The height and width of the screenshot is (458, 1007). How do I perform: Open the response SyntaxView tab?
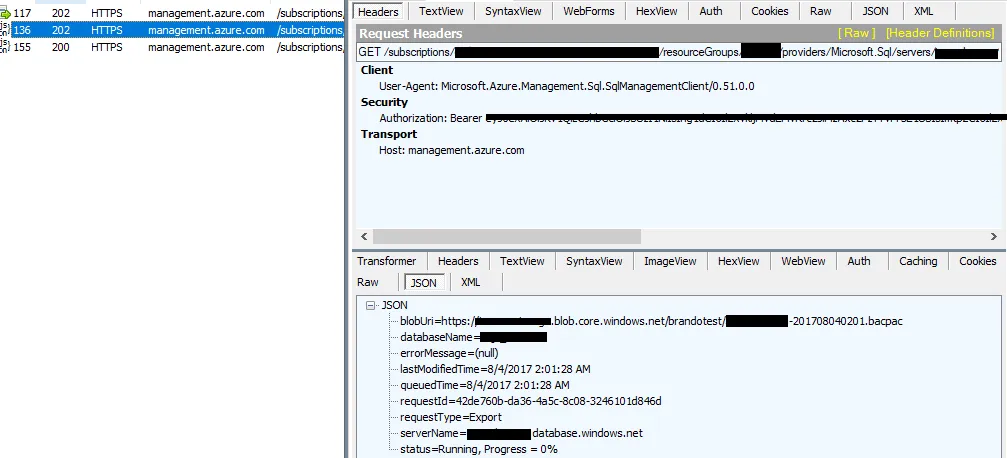(x=594, y=261)
